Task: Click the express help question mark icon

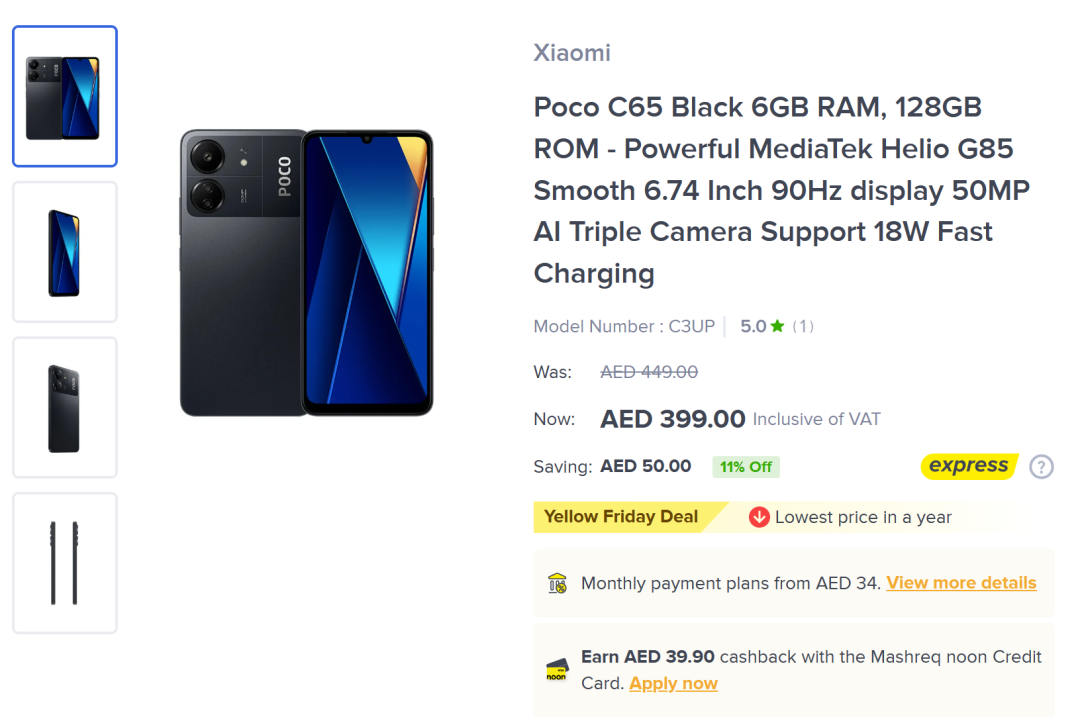Action: click(x=1041, y=467)
